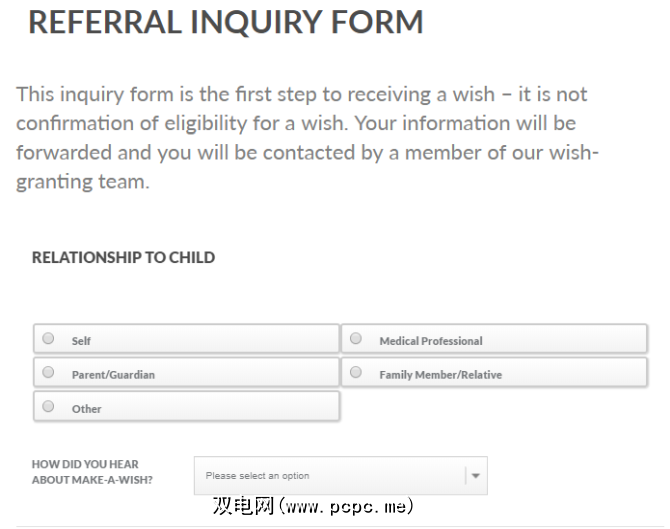Viewport: 670px width, 529px height.
Task: Select the "Self" radio button
Action: pyautogui.click(x=48, y=339)
